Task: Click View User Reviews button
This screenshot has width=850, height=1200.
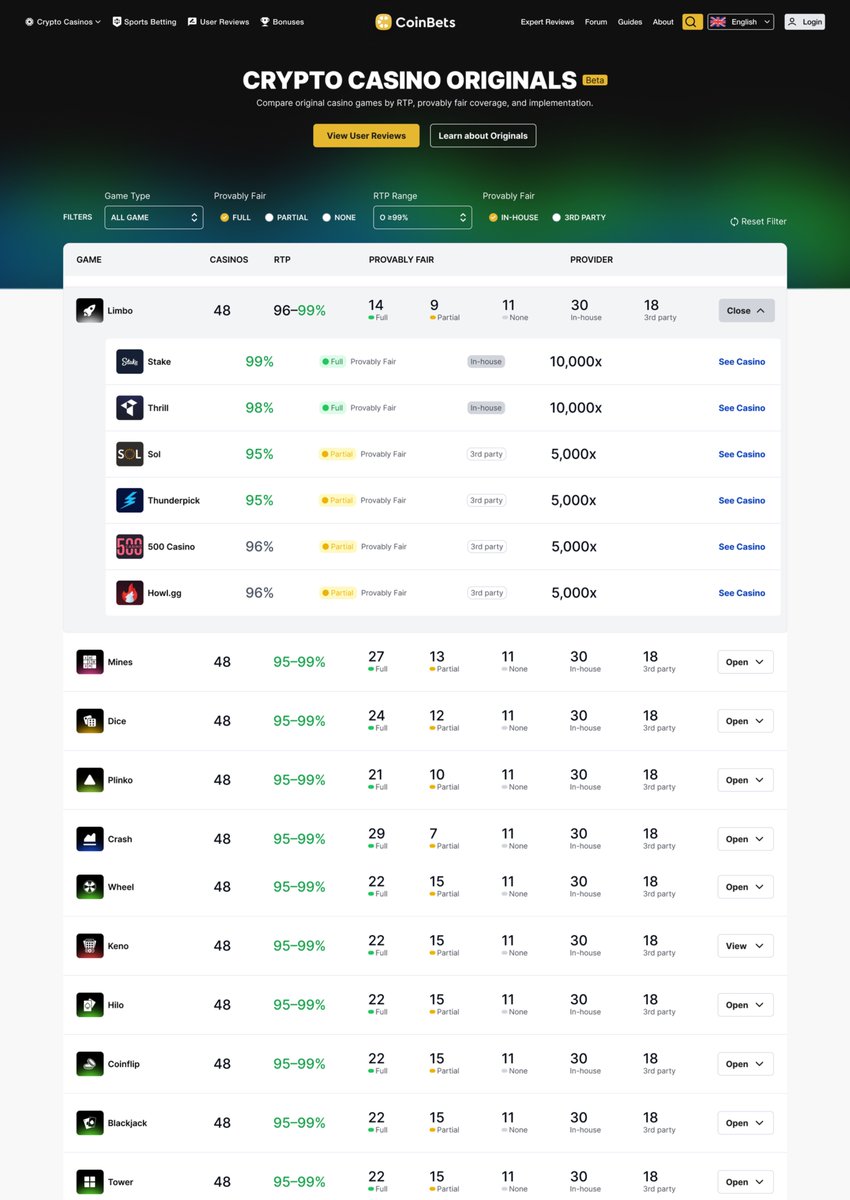Action: [x=366, y=135]
